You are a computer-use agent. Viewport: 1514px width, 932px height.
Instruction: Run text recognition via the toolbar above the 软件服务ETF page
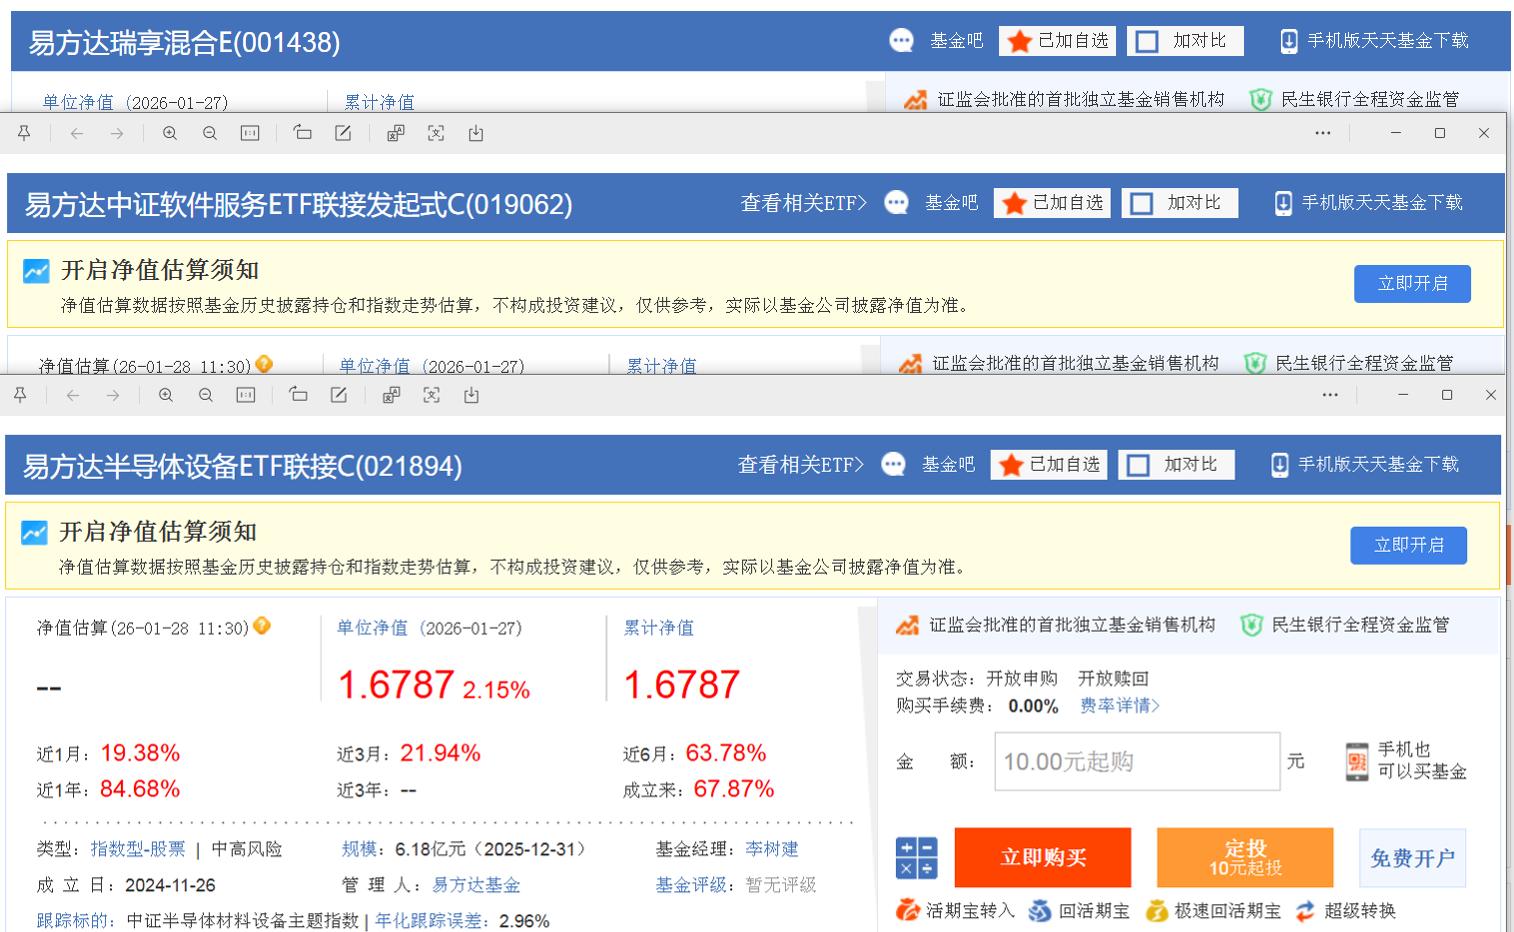tap(436, 133)
